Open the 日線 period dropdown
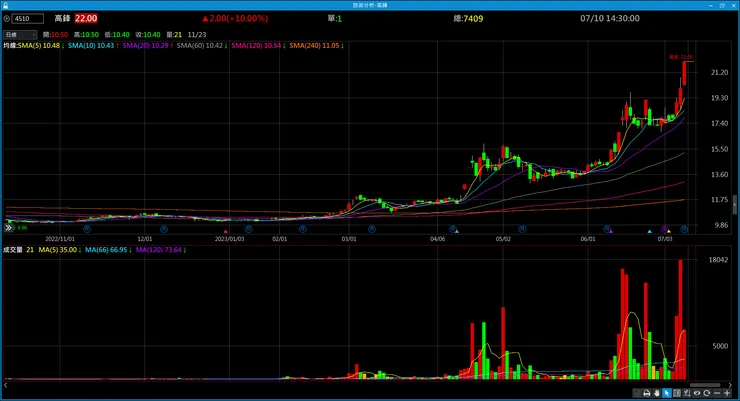Viewport: 740px width, 401px height. 20,34
